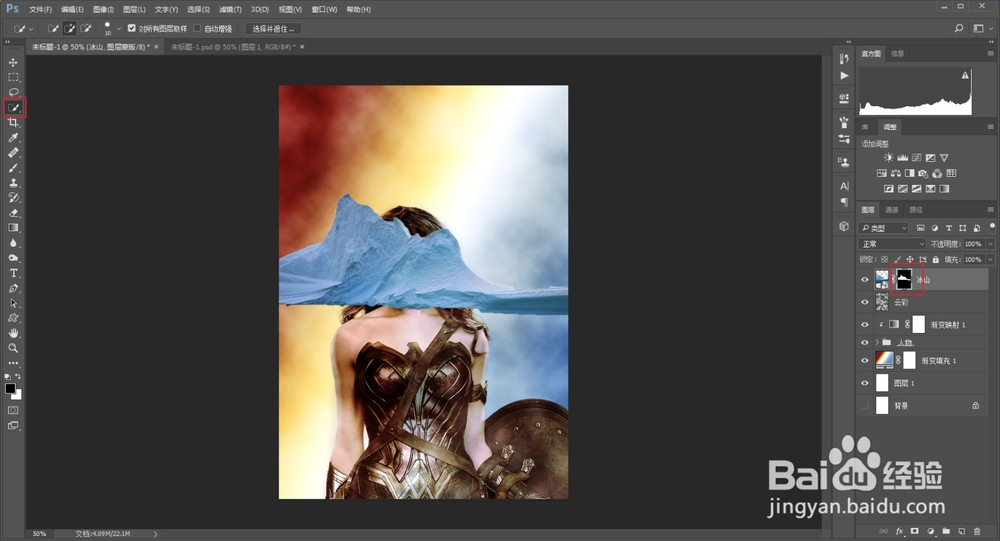This screenshot has width=1000, height=541.
Task: Select the History Brush tool
Action: point(13,198)
